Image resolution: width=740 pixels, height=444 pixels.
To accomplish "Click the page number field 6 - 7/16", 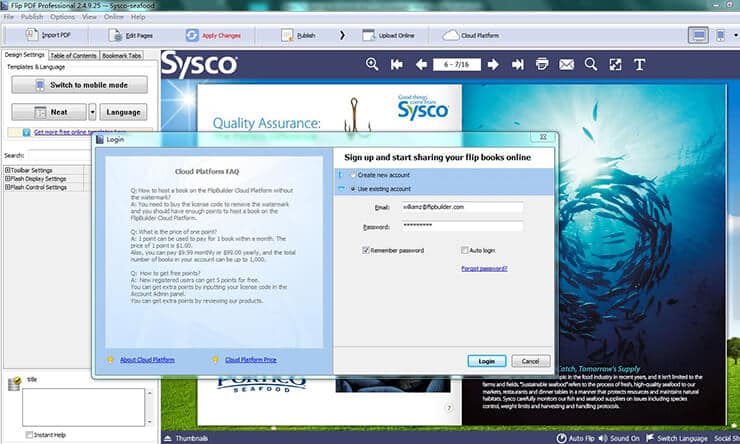I will [457, 64].
